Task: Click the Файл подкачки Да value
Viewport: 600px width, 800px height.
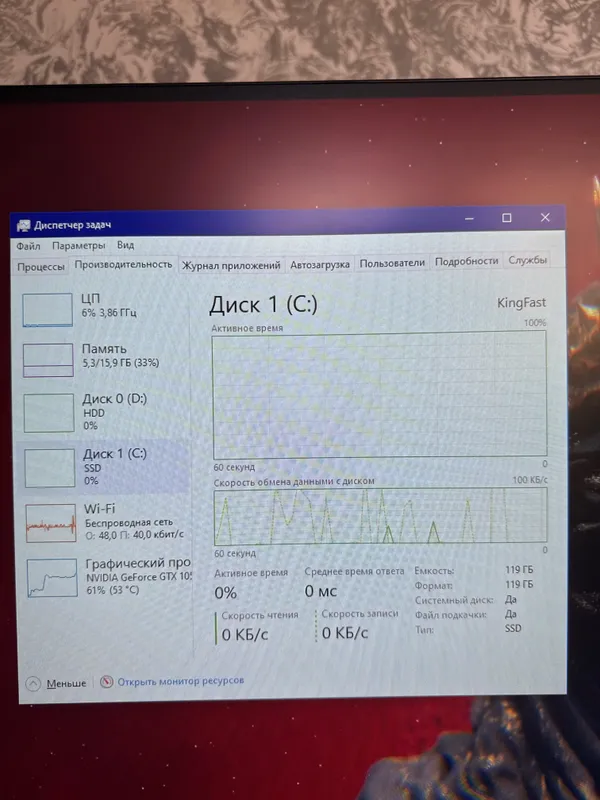Action: click(511, 614)
